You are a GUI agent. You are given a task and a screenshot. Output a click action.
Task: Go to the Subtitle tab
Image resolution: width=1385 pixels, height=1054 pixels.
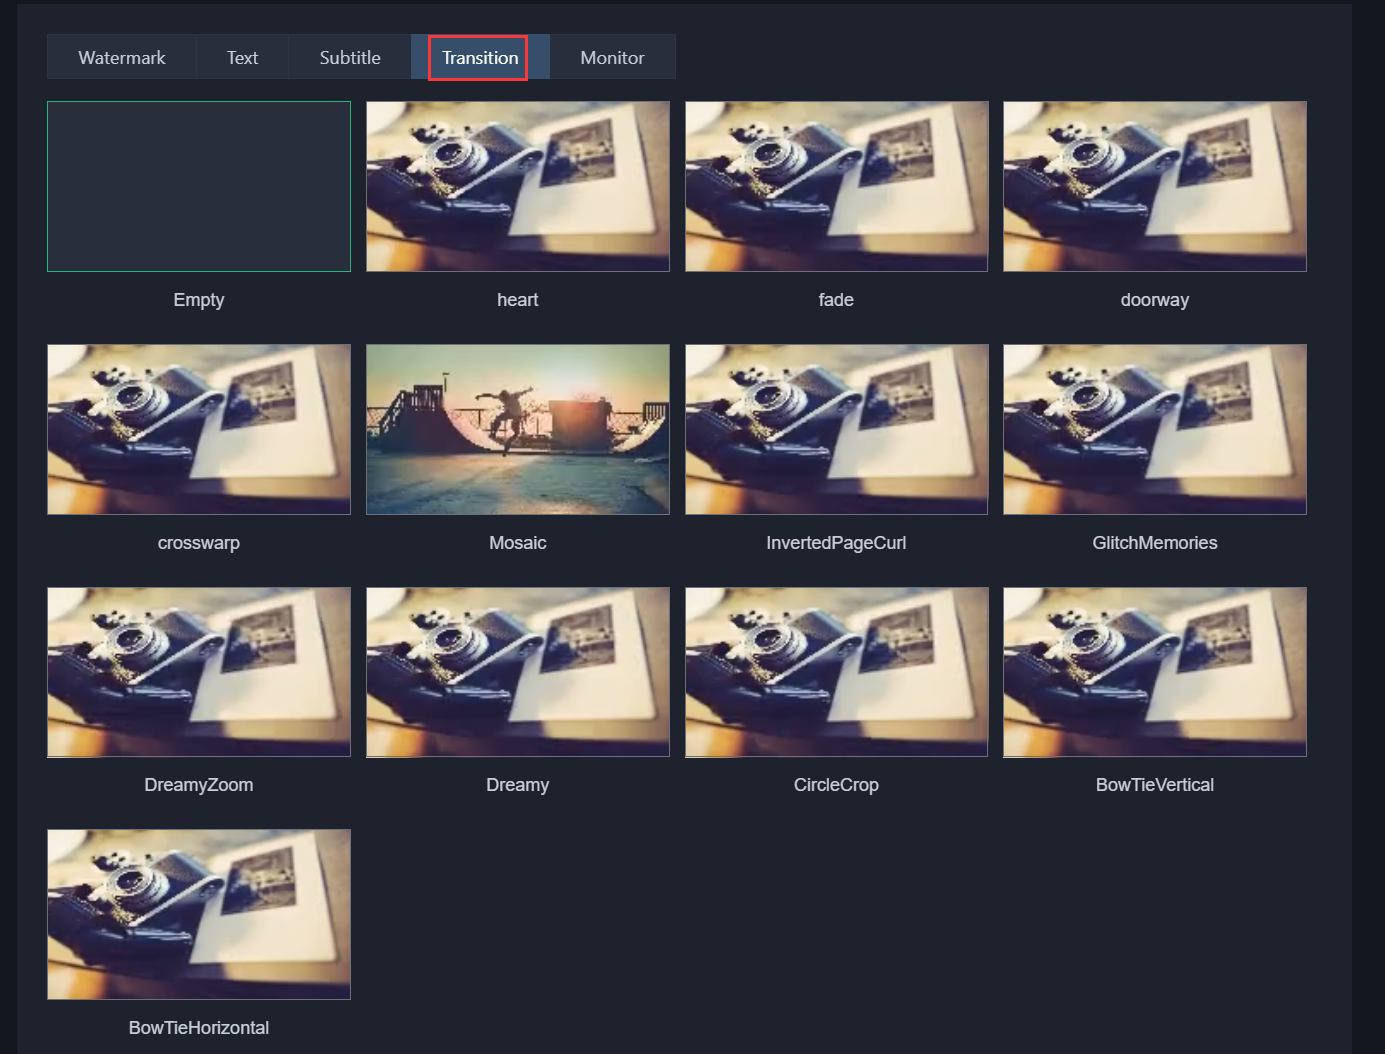point(350,57)
